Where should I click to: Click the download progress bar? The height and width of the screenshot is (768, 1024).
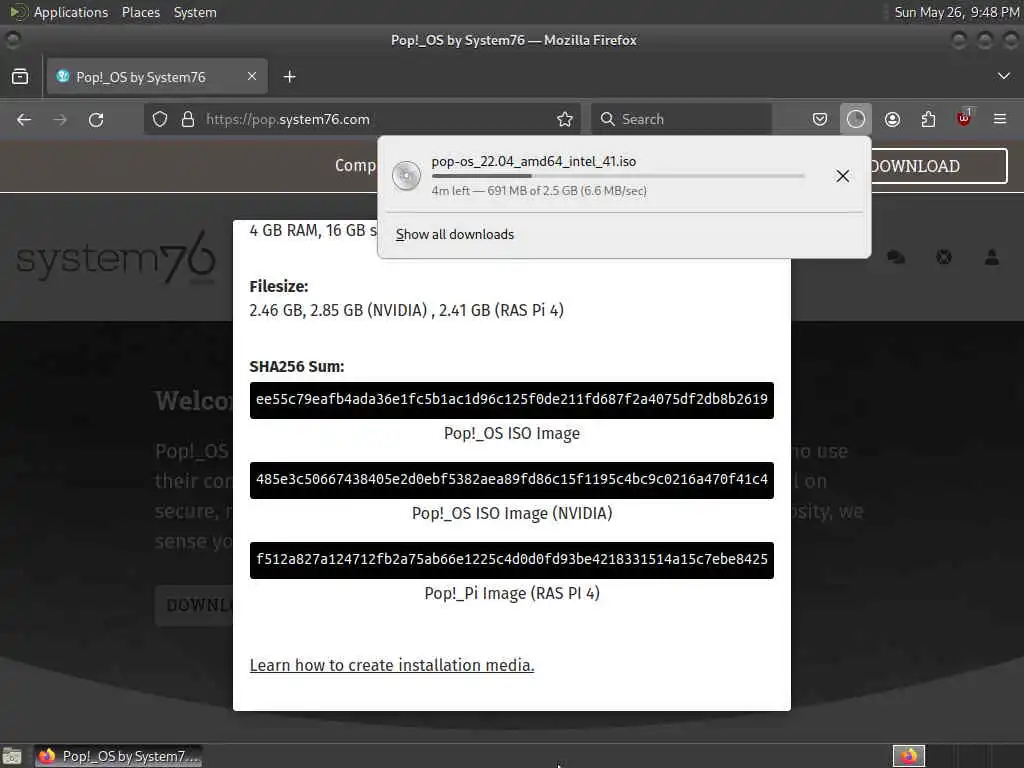point(618,176)
